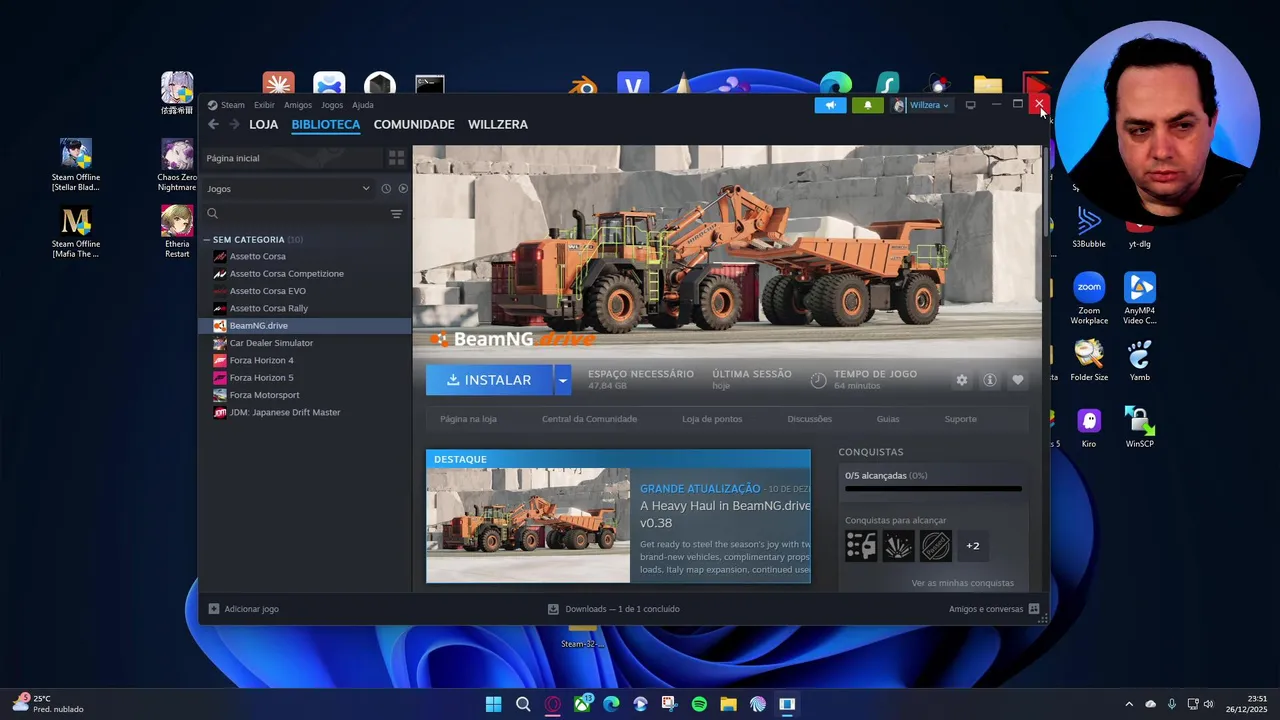
Task: Open the green notifications bell
Action: tap(867, 105)
